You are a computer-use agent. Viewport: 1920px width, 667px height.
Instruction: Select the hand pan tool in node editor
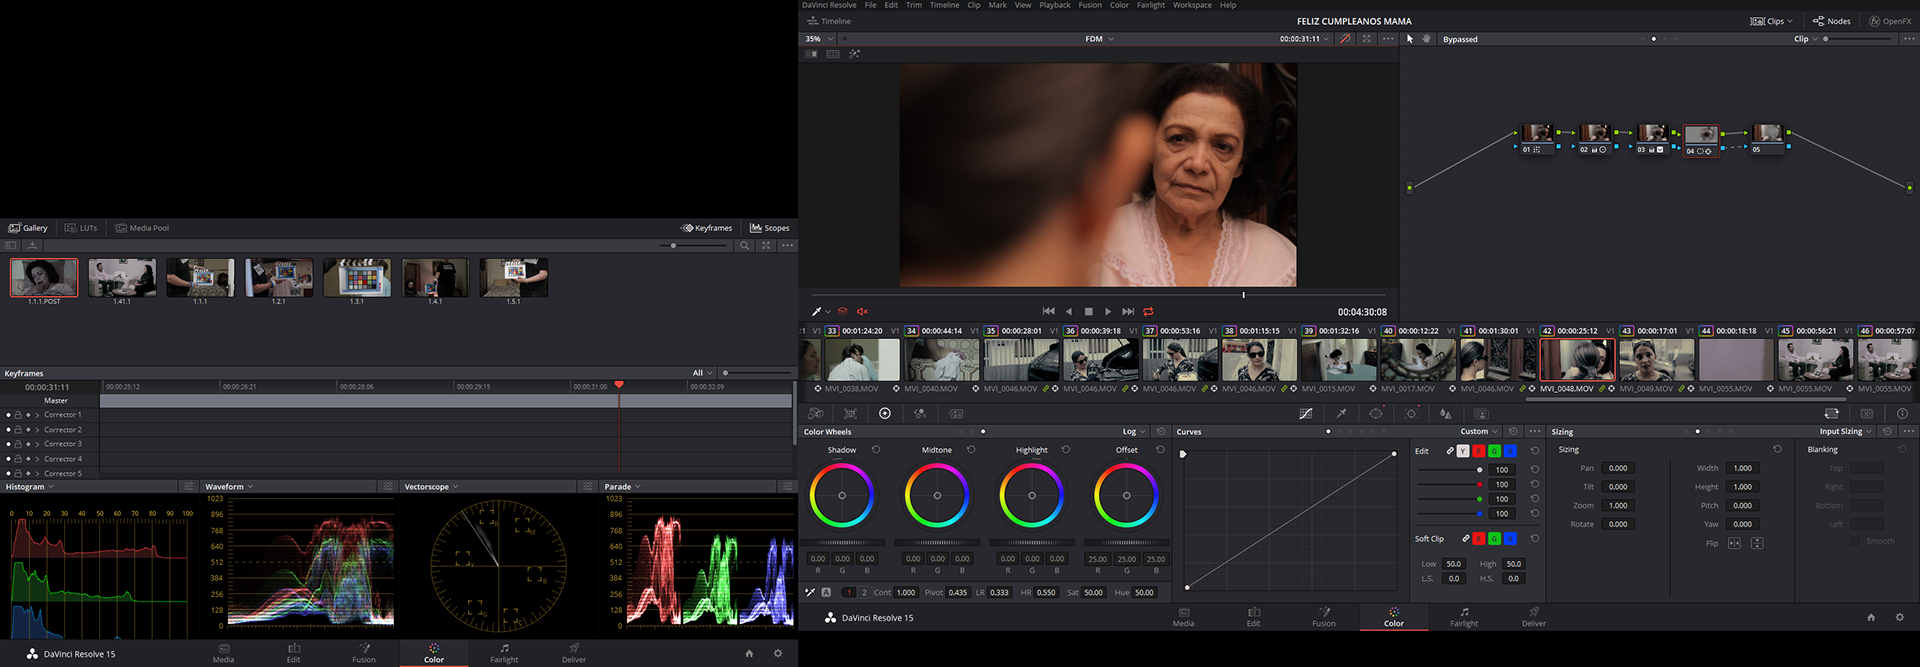[1426, 39]
